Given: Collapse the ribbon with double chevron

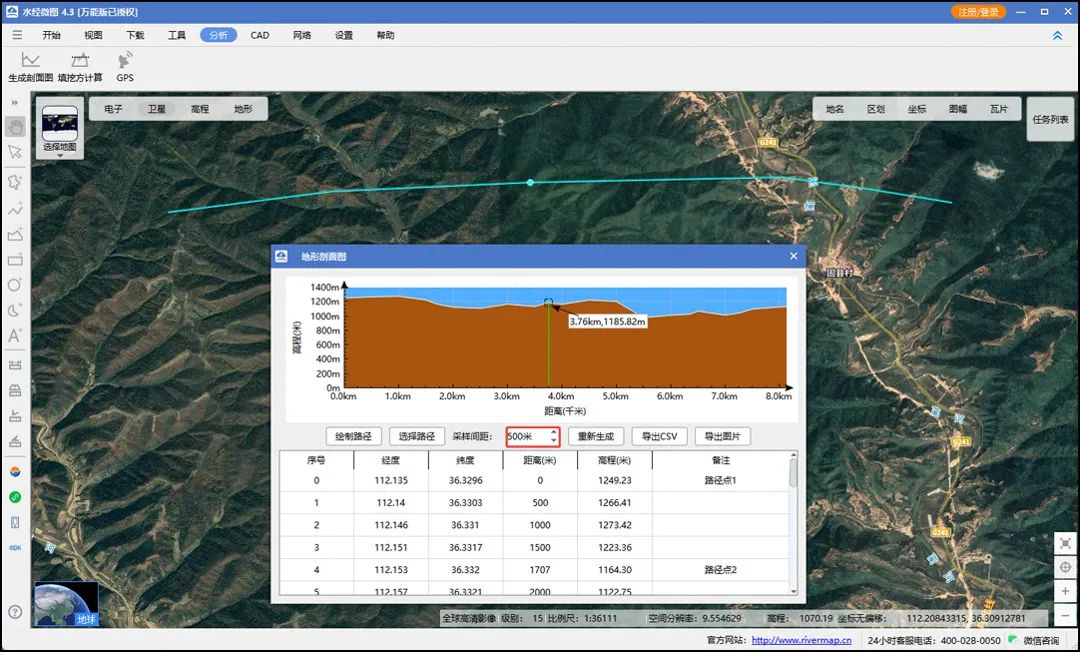Looking at the screenshot, I should coord(1057,35).
